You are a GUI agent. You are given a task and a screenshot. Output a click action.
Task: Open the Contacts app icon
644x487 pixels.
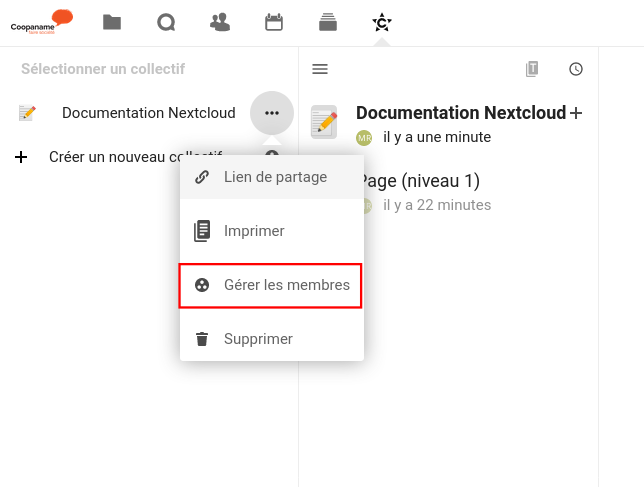click(x=220, y=22)
